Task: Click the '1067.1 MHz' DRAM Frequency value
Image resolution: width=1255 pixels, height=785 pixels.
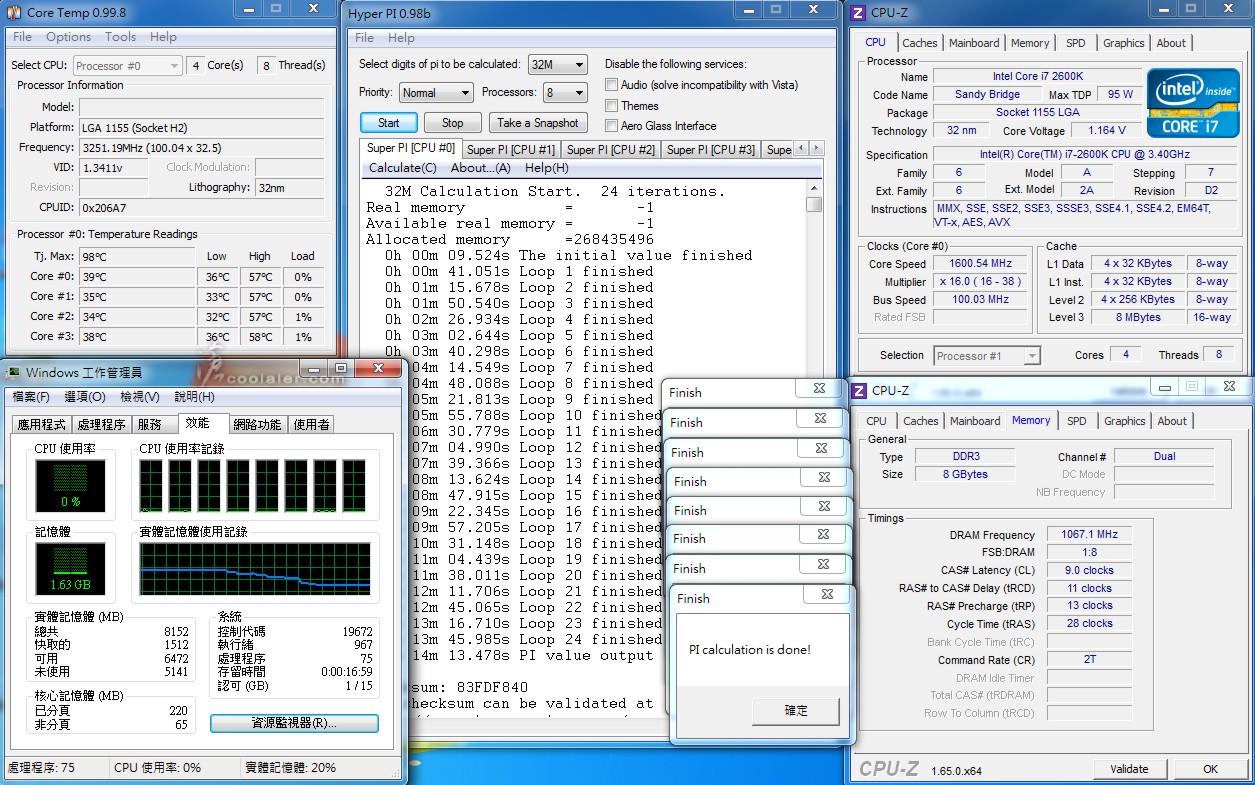Action: 1089,535
